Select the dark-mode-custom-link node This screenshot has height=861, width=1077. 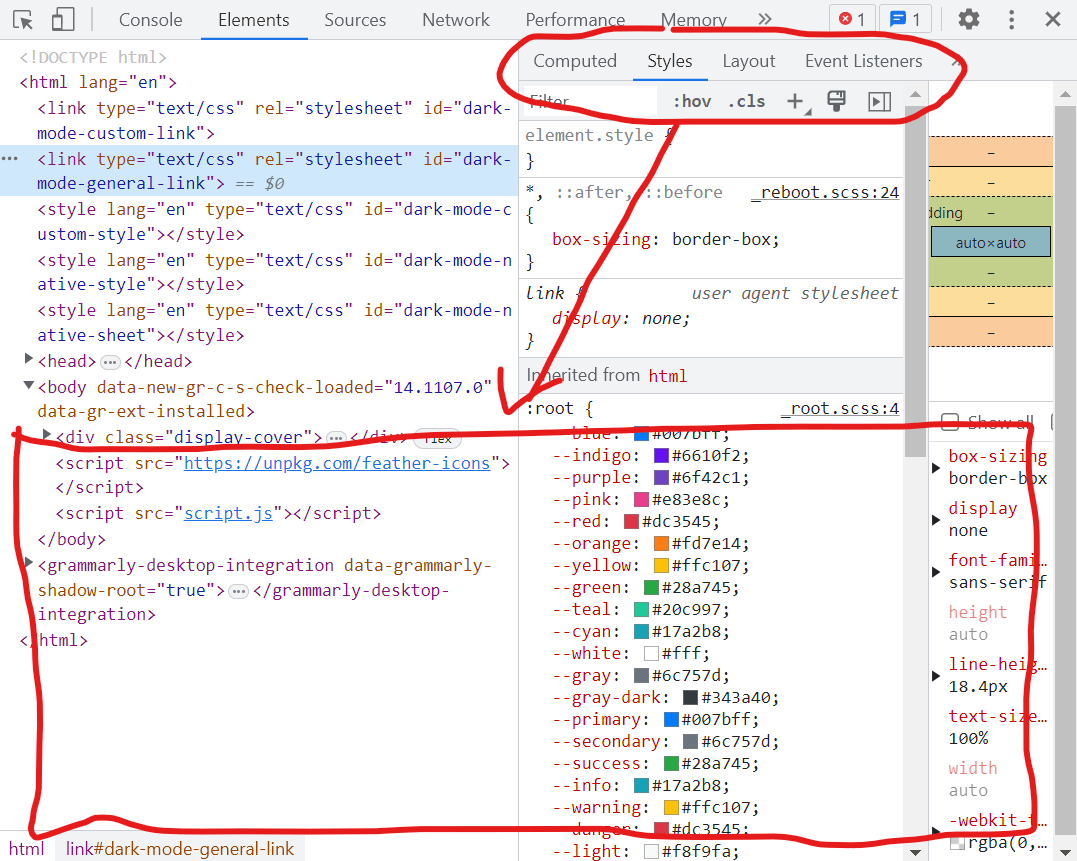(x=275, y=121)
